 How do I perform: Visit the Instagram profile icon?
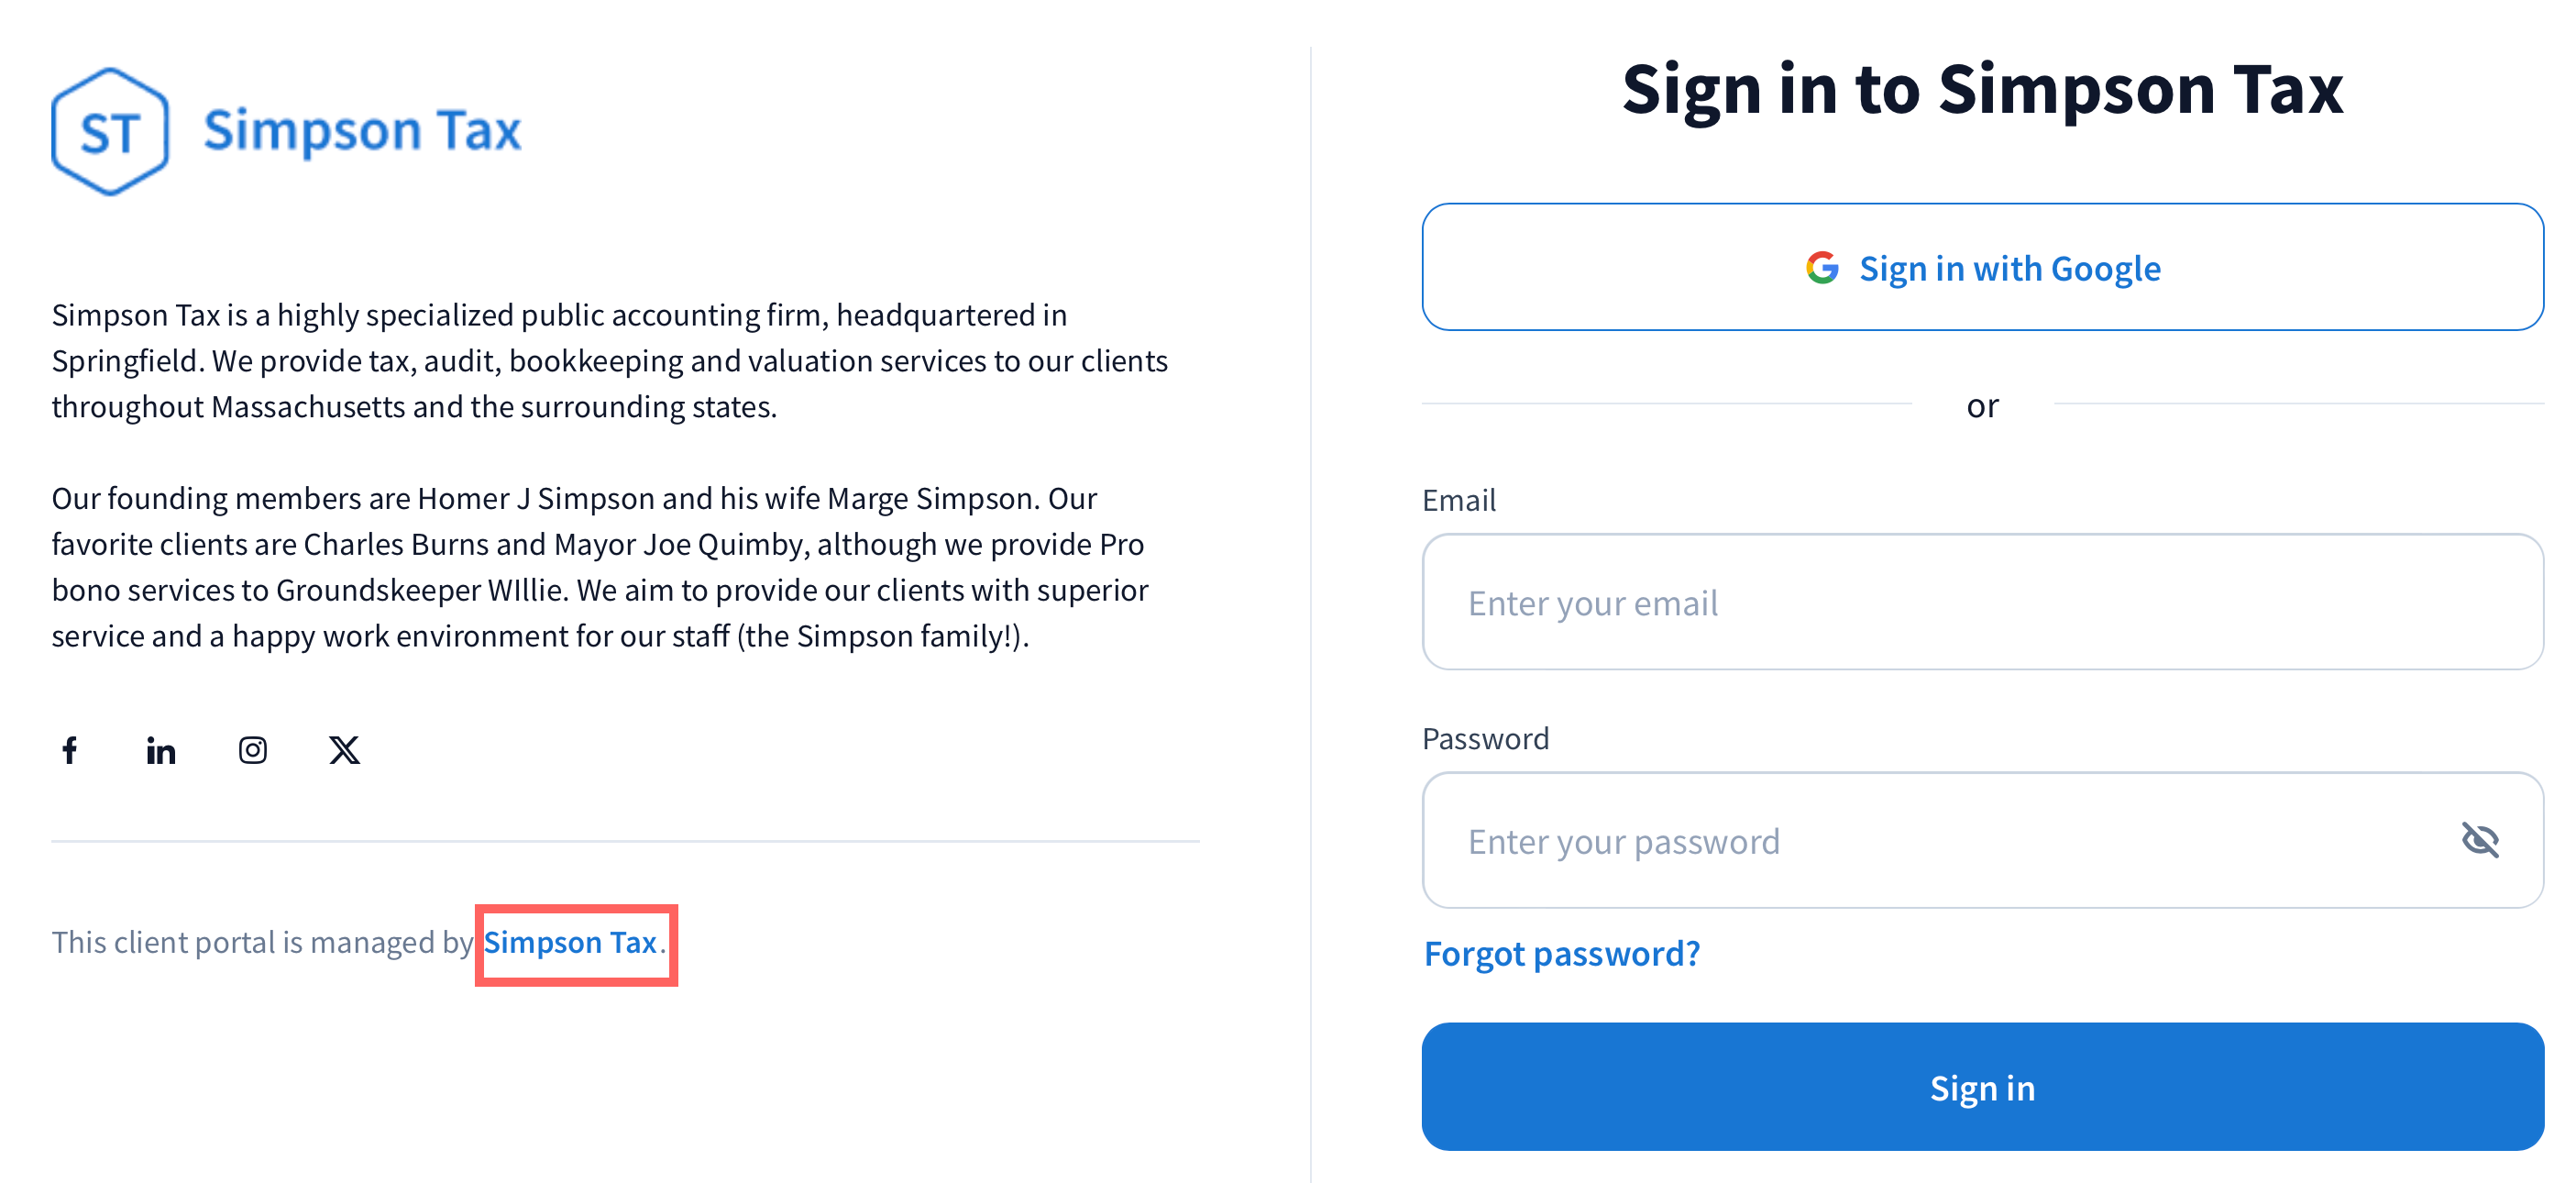coord(253,750)
